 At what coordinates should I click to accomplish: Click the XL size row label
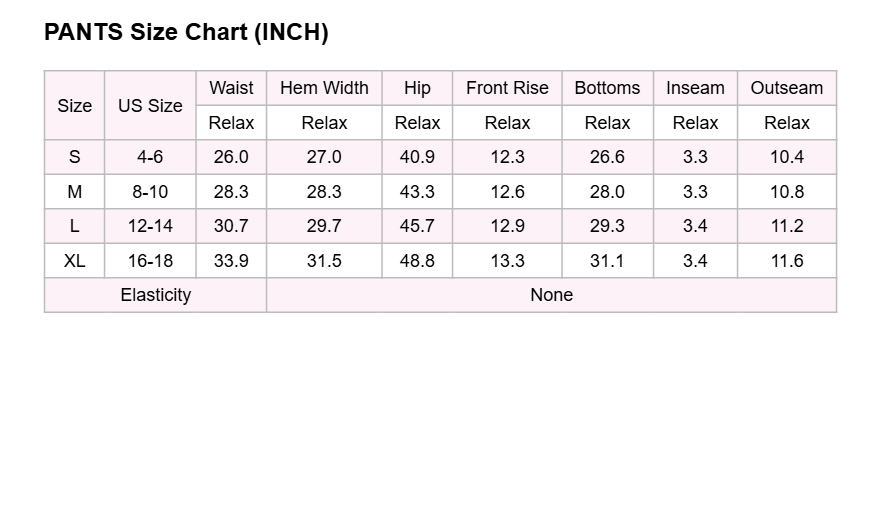click(75, 261)
